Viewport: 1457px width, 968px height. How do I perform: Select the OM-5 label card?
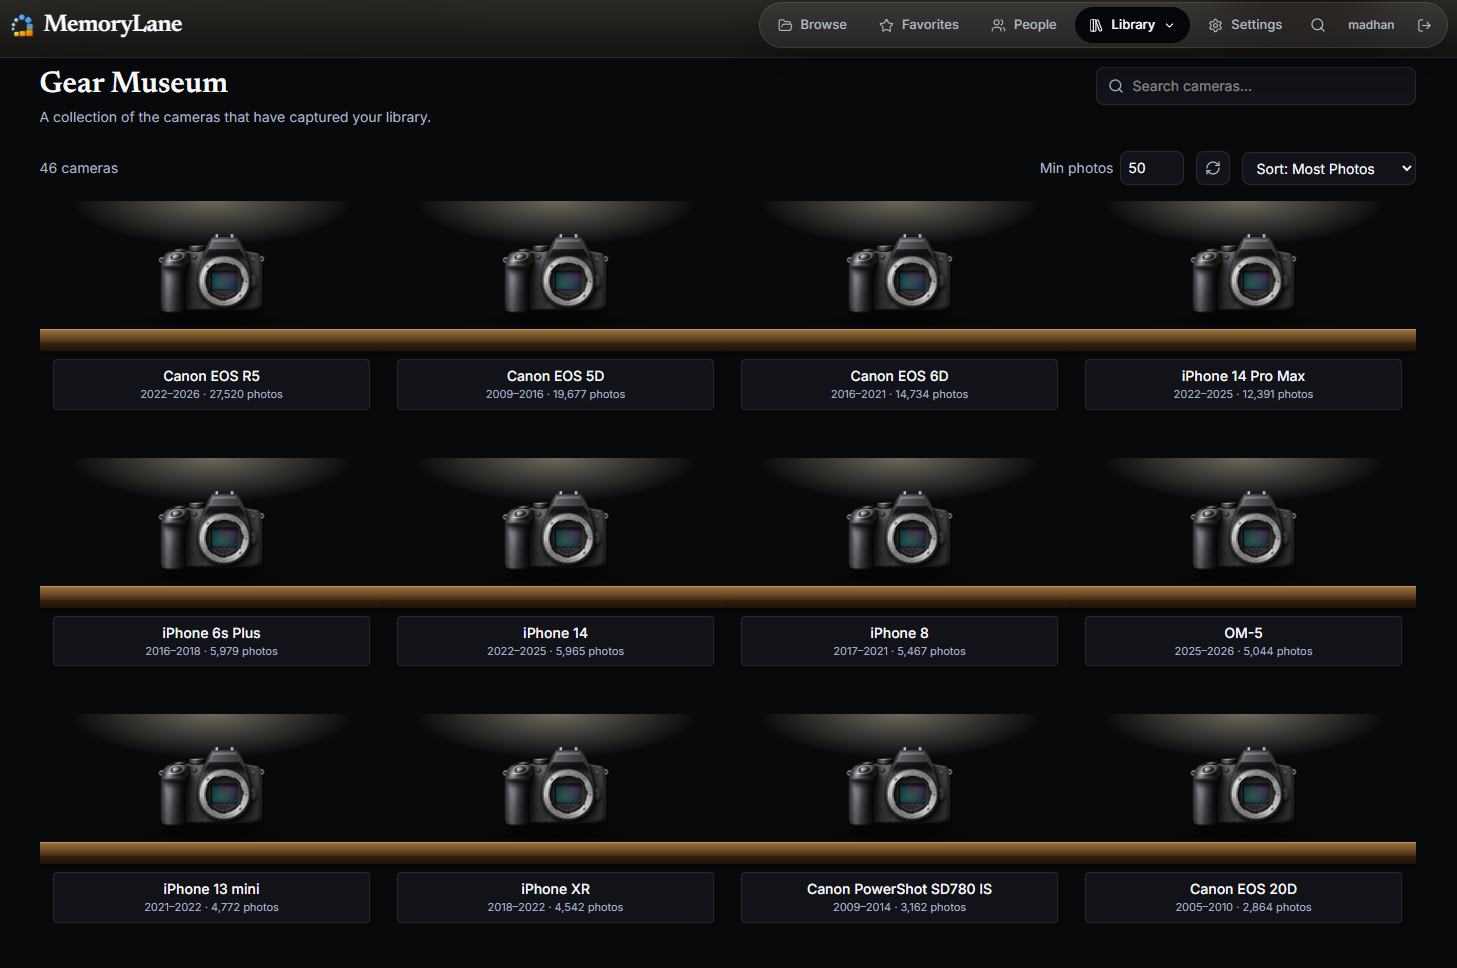click(x=1244, y=641)
